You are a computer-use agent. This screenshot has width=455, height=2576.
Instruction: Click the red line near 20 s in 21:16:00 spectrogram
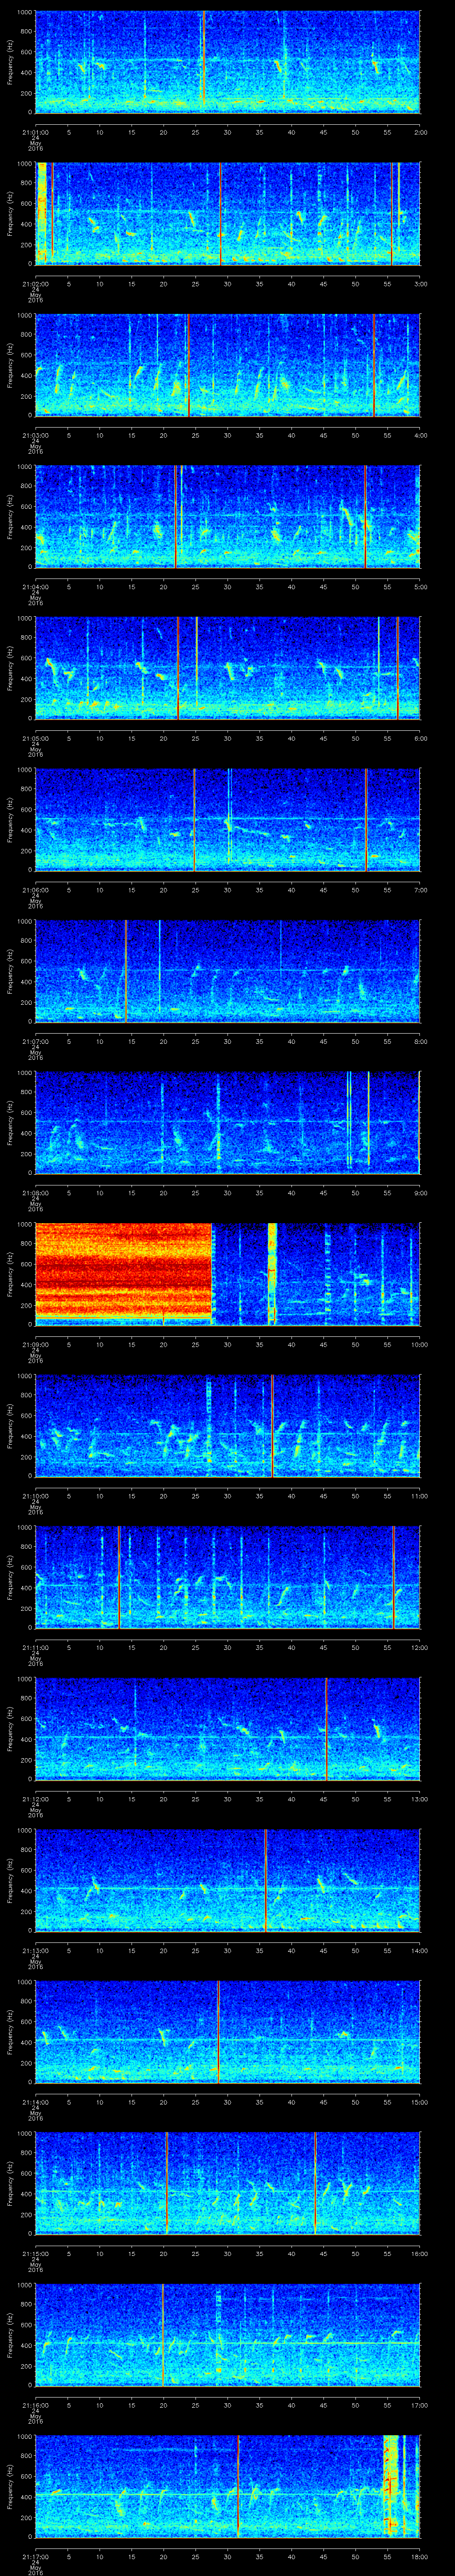(162, 2335)
